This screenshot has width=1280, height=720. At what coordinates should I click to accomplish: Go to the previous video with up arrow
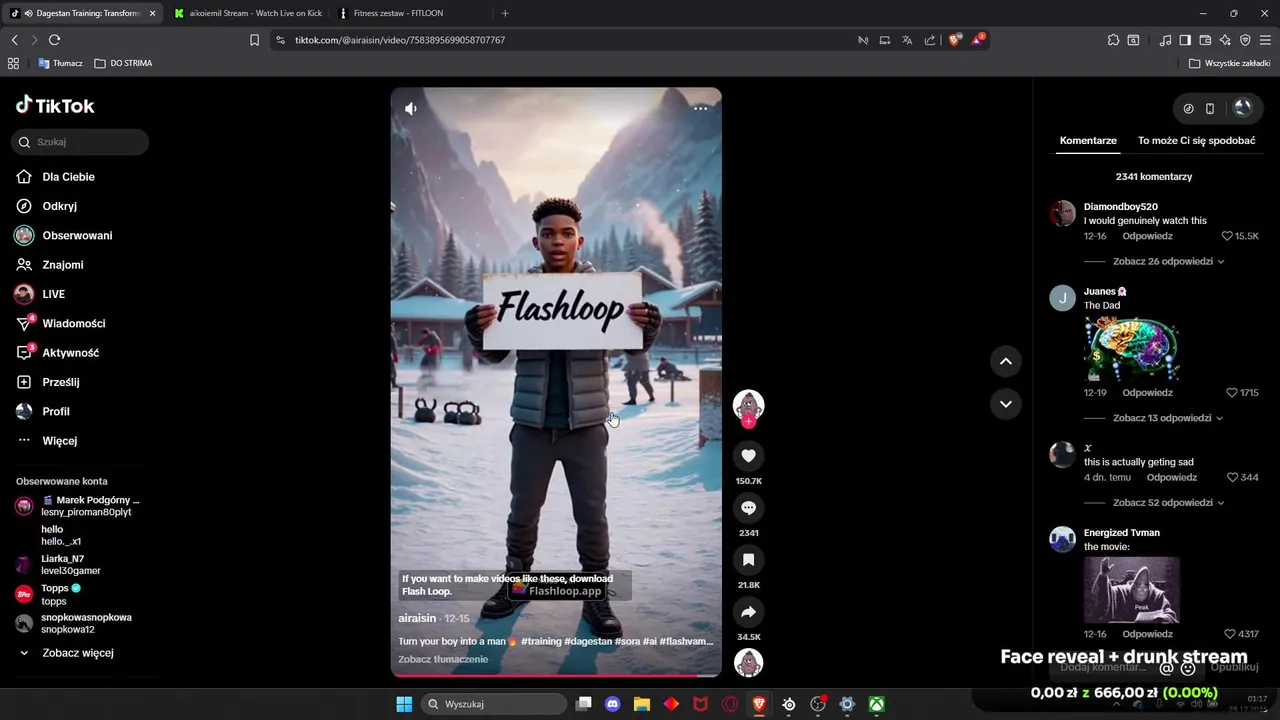coord(1006,361)
